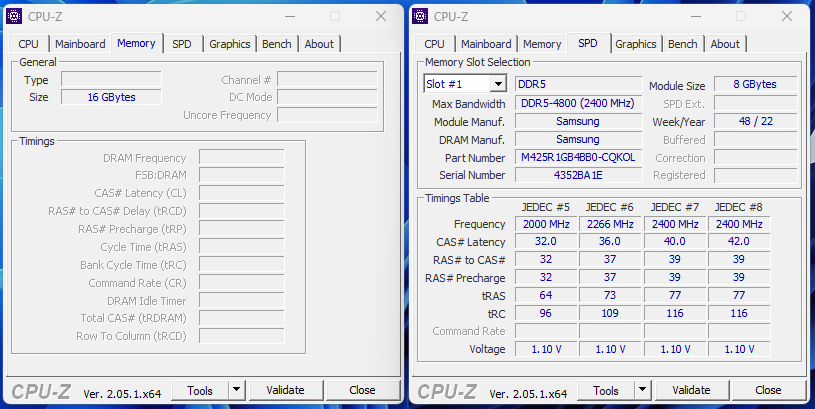
Task: Click the 2400 MHz frequency under JEDEC #7
Action: point(675,224)
